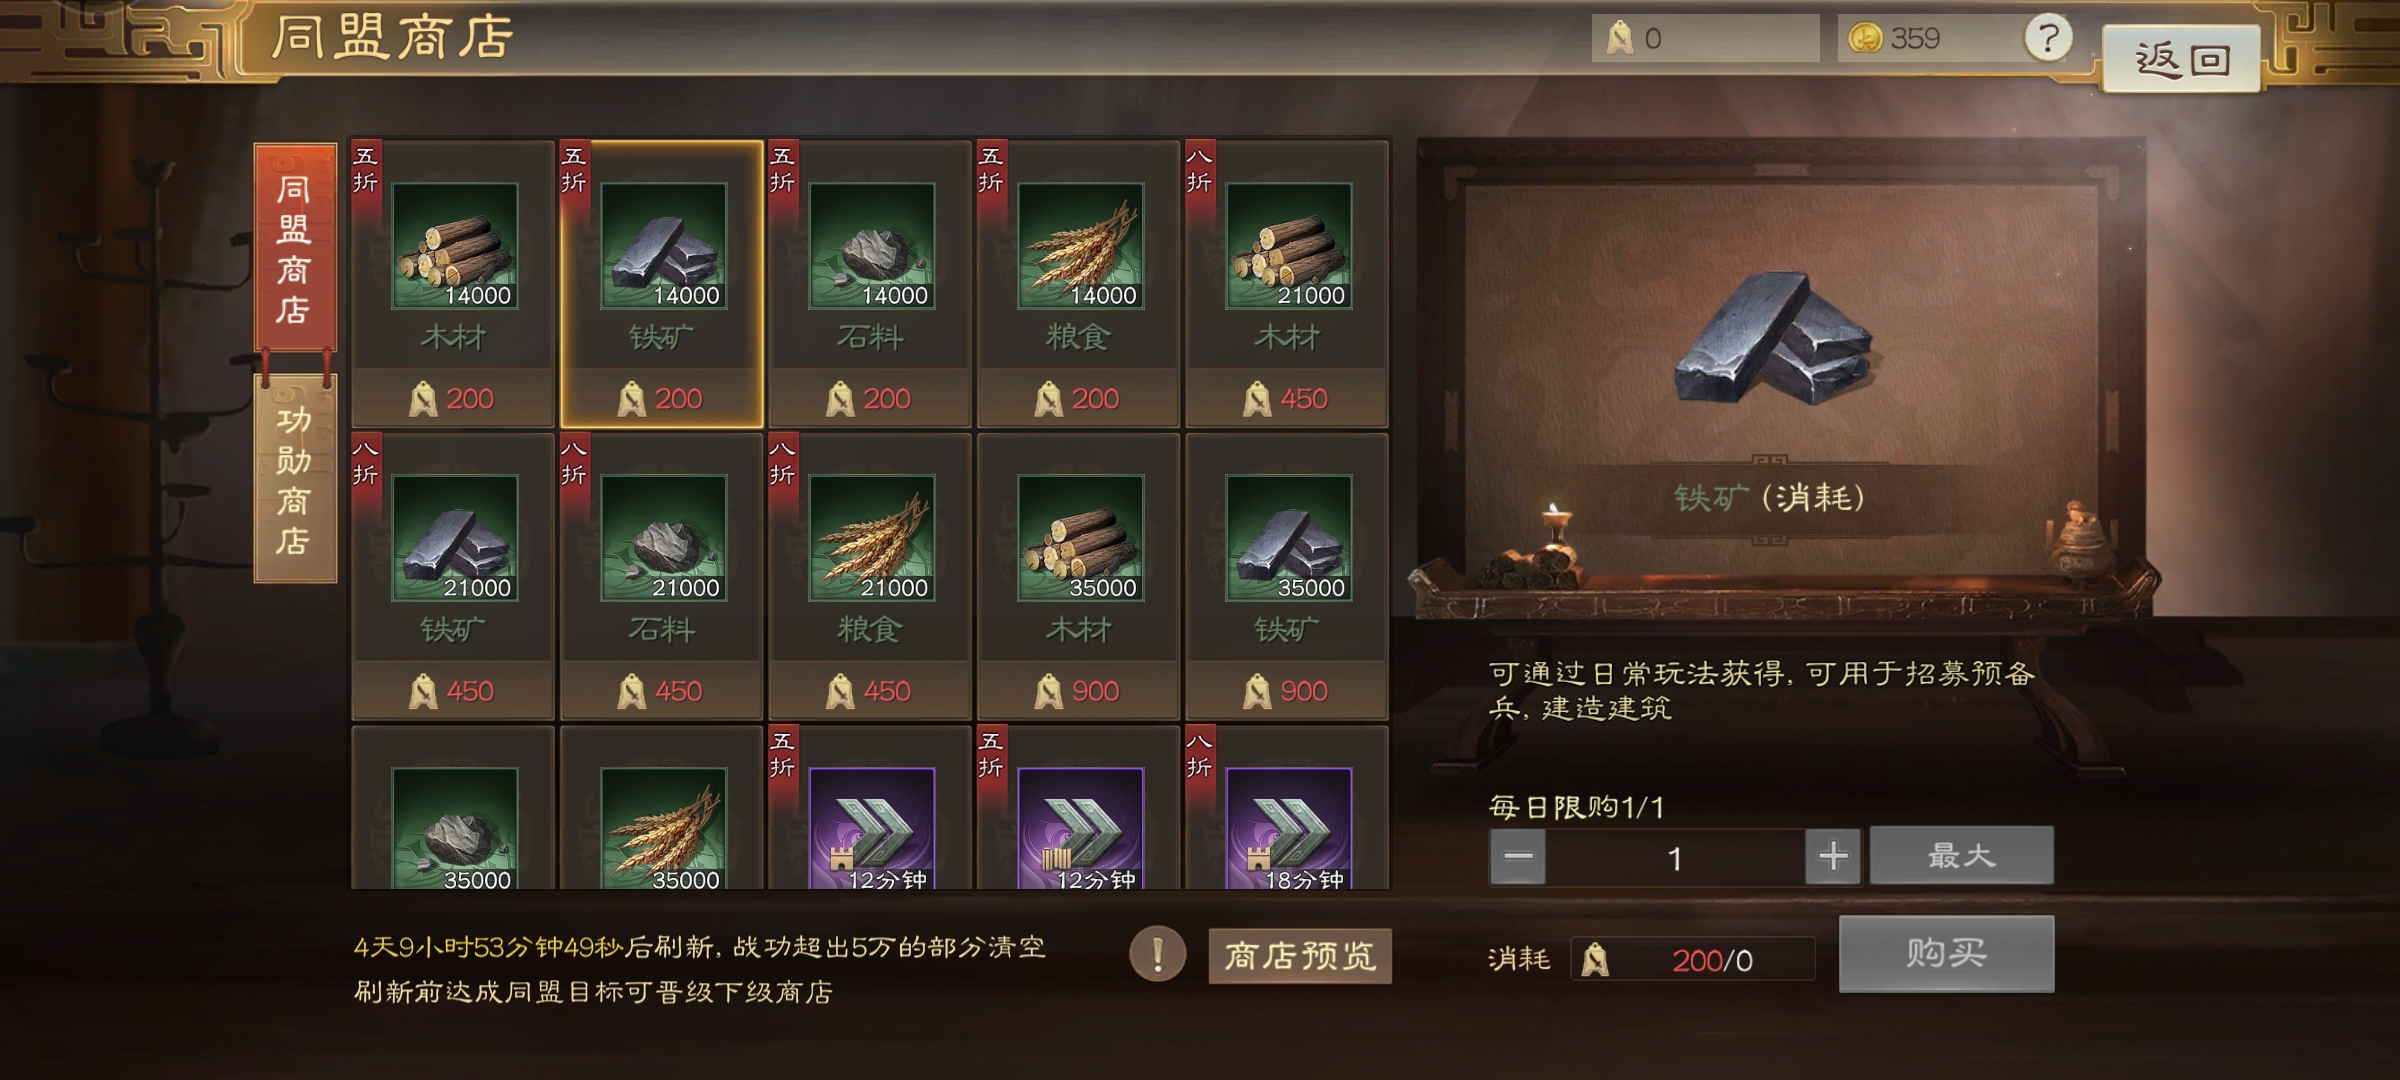This screenshot has width=2400, height=1080.
Task: Click the exclamation info icon
Action: pos(1157,954)
